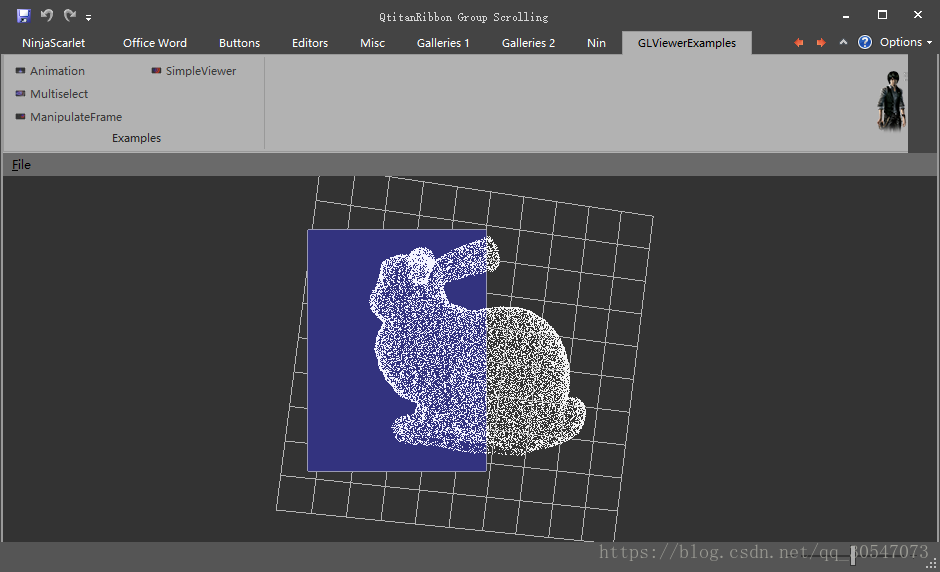940x572 pixels.
Task: Click the Examples group label
Action: 136,138
